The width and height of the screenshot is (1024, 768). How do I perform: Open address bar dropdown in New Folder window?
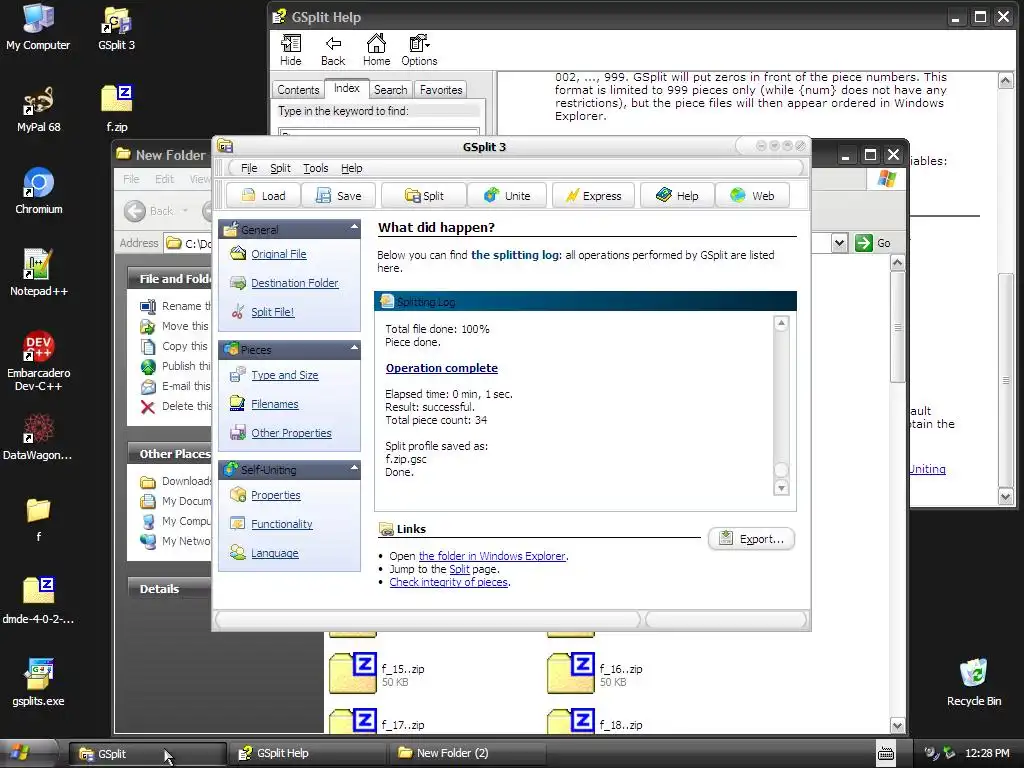coord(839,244)
